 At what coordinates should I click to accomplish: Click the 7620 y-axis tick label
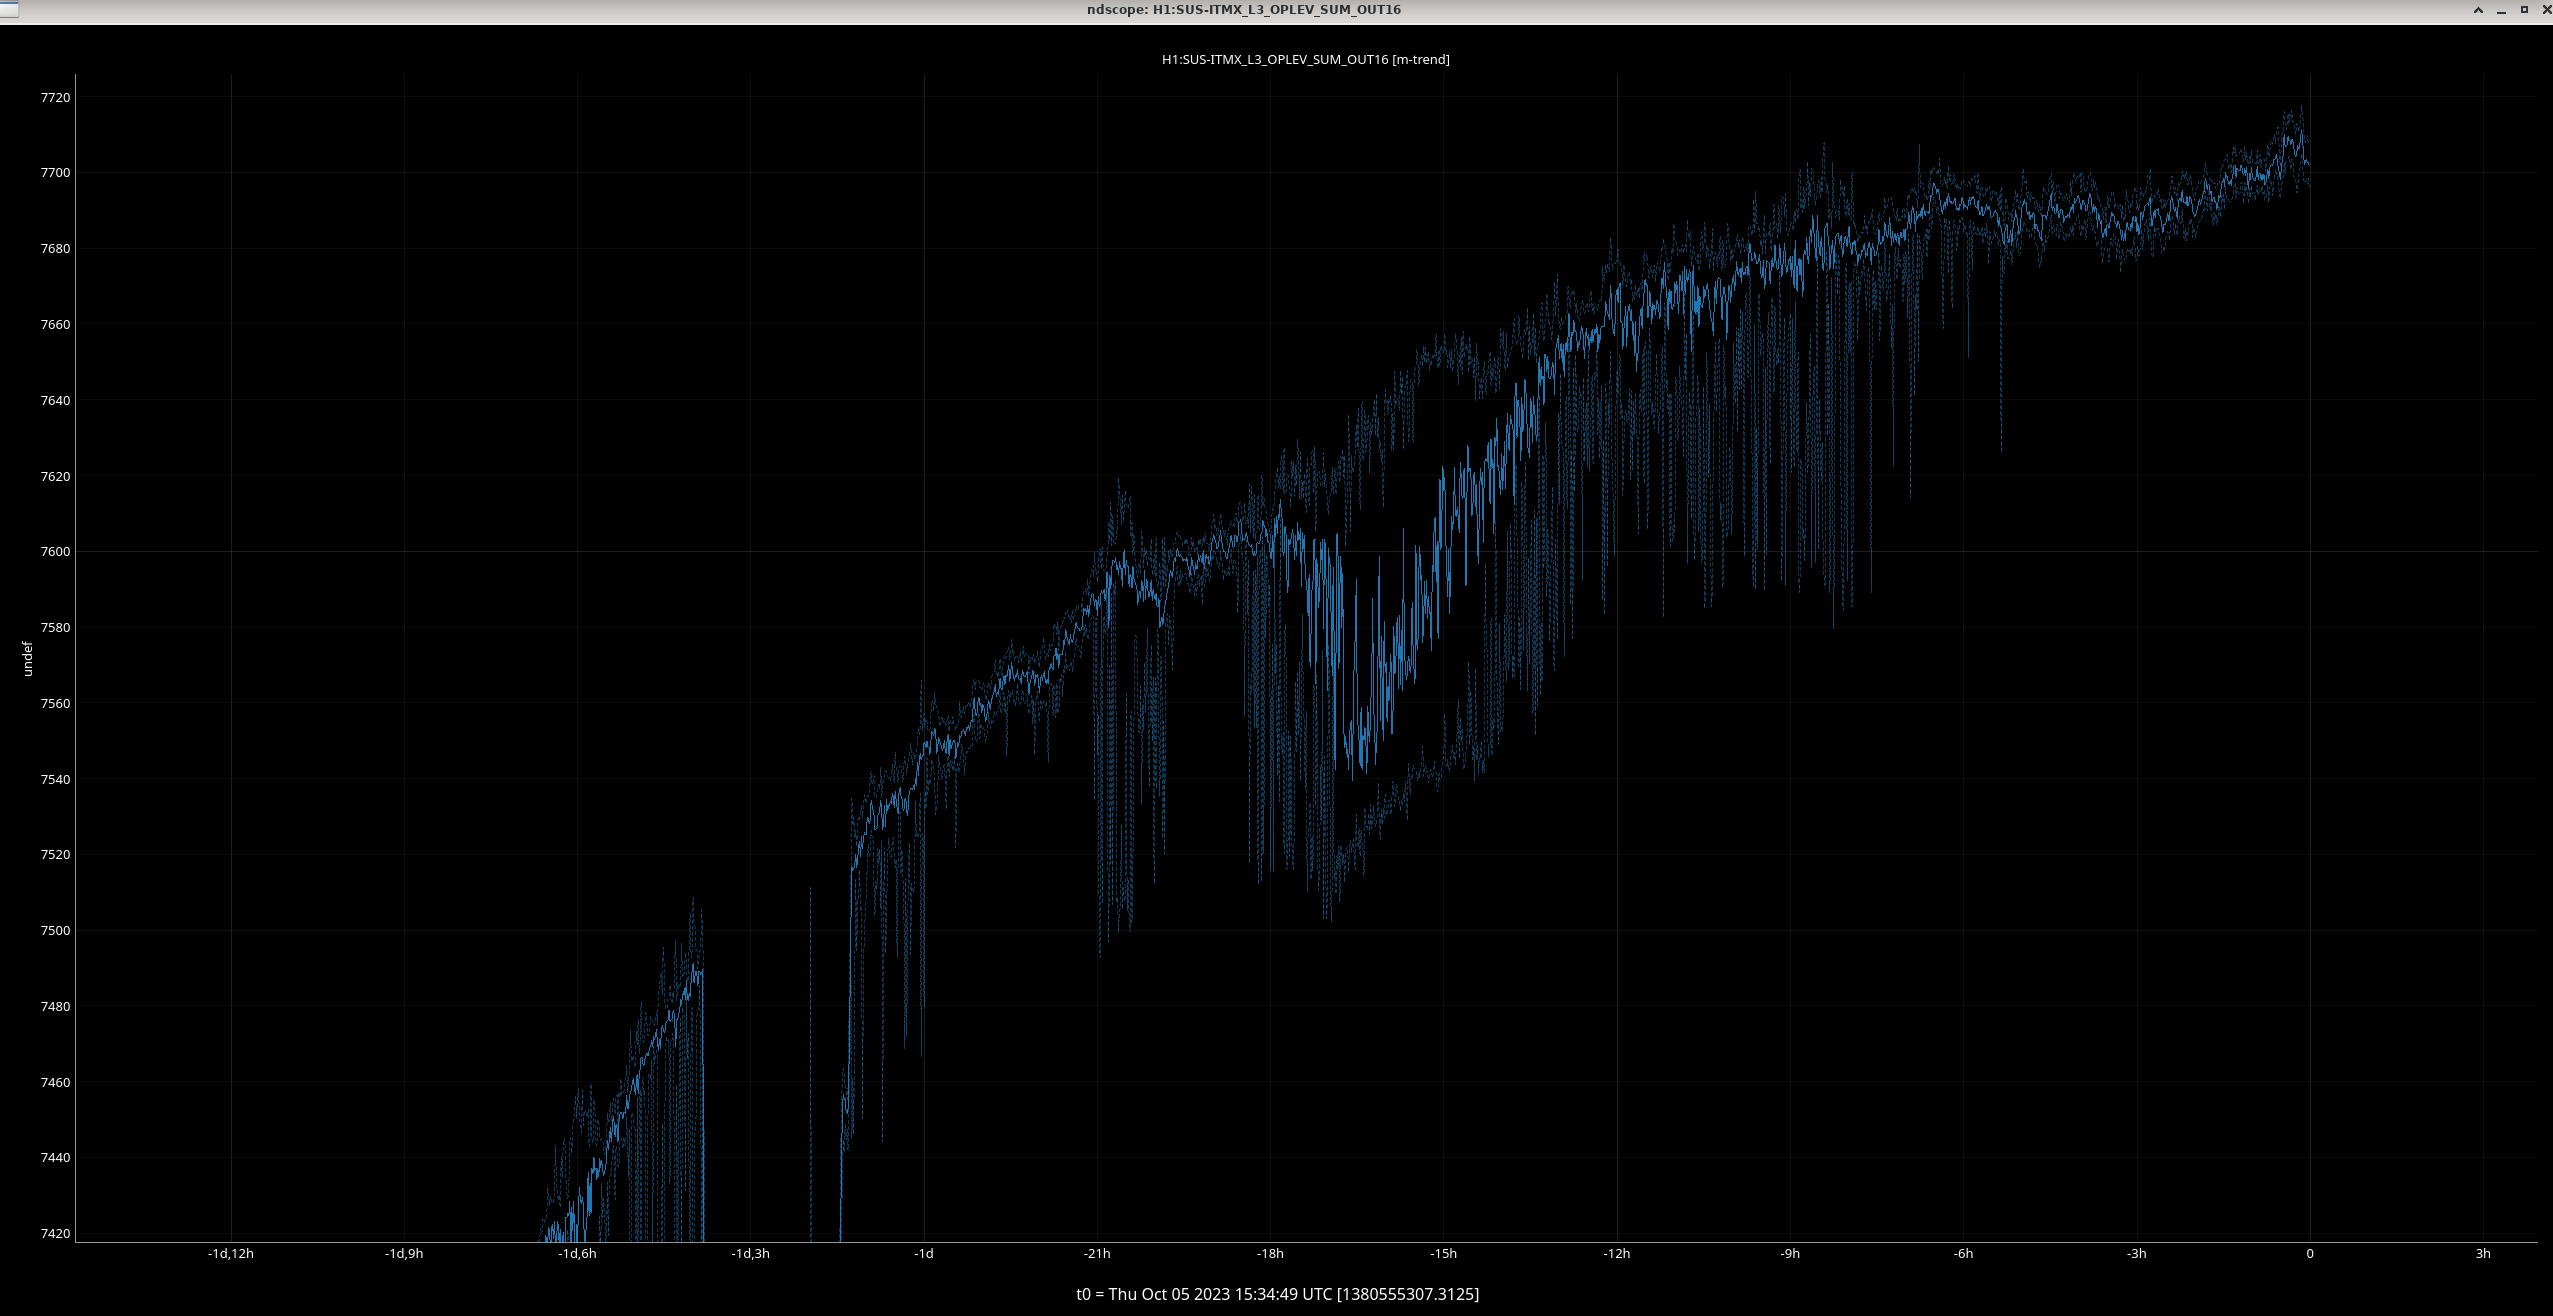[x=55, y=477]
